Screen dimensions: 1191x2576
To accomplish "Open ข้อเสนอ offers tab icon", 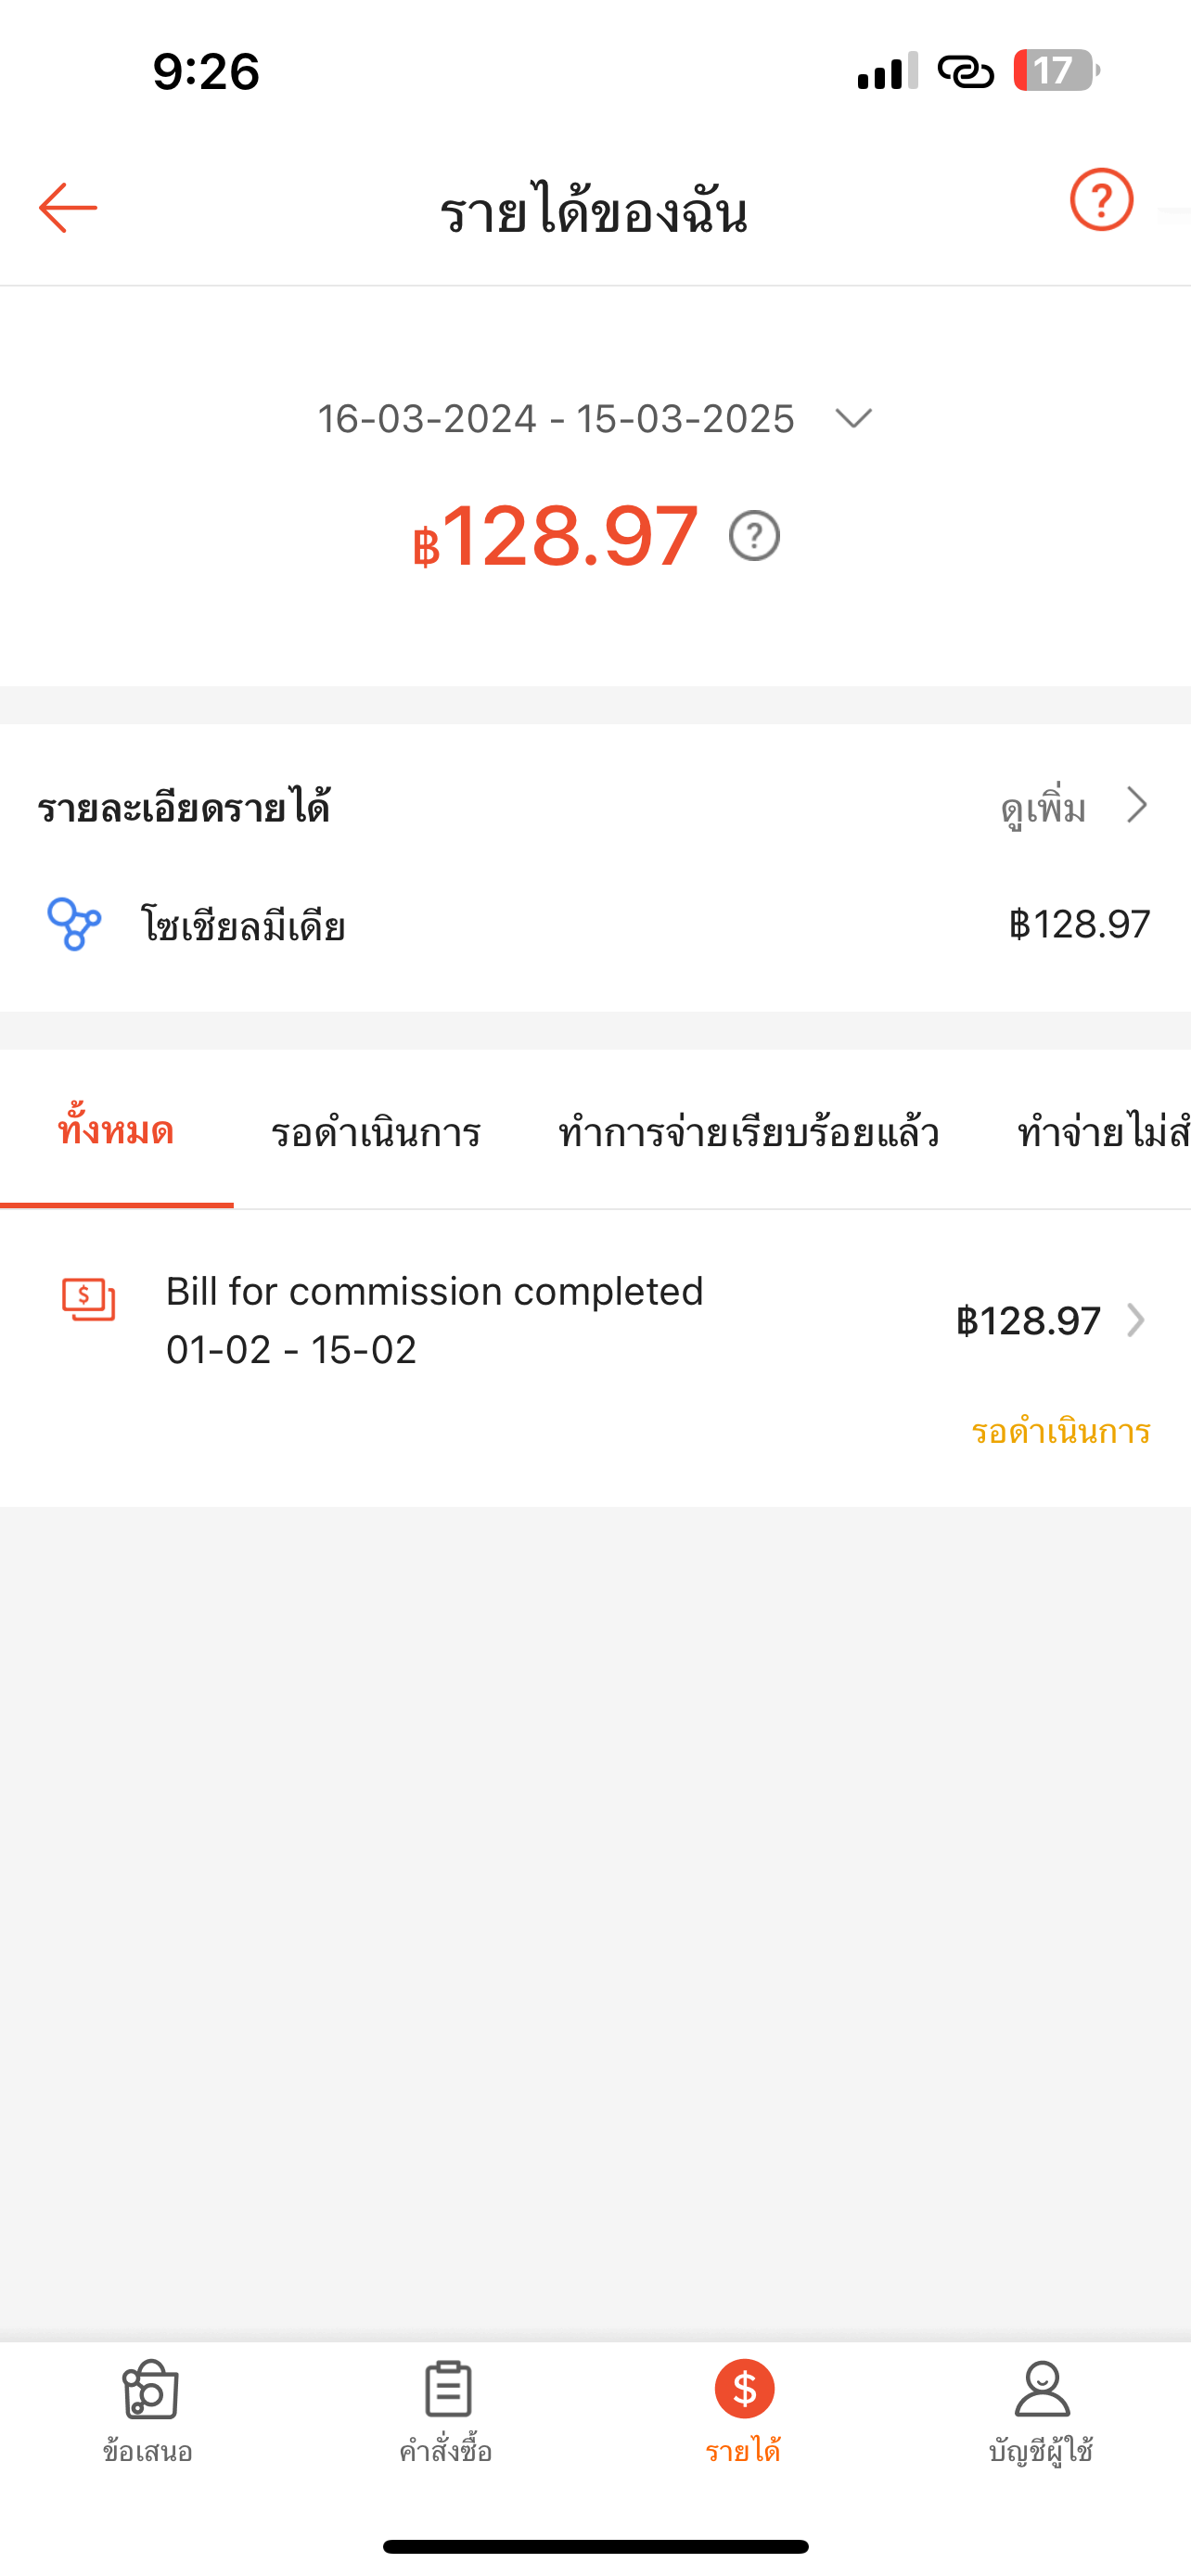I will click(x=149, y=2389).
